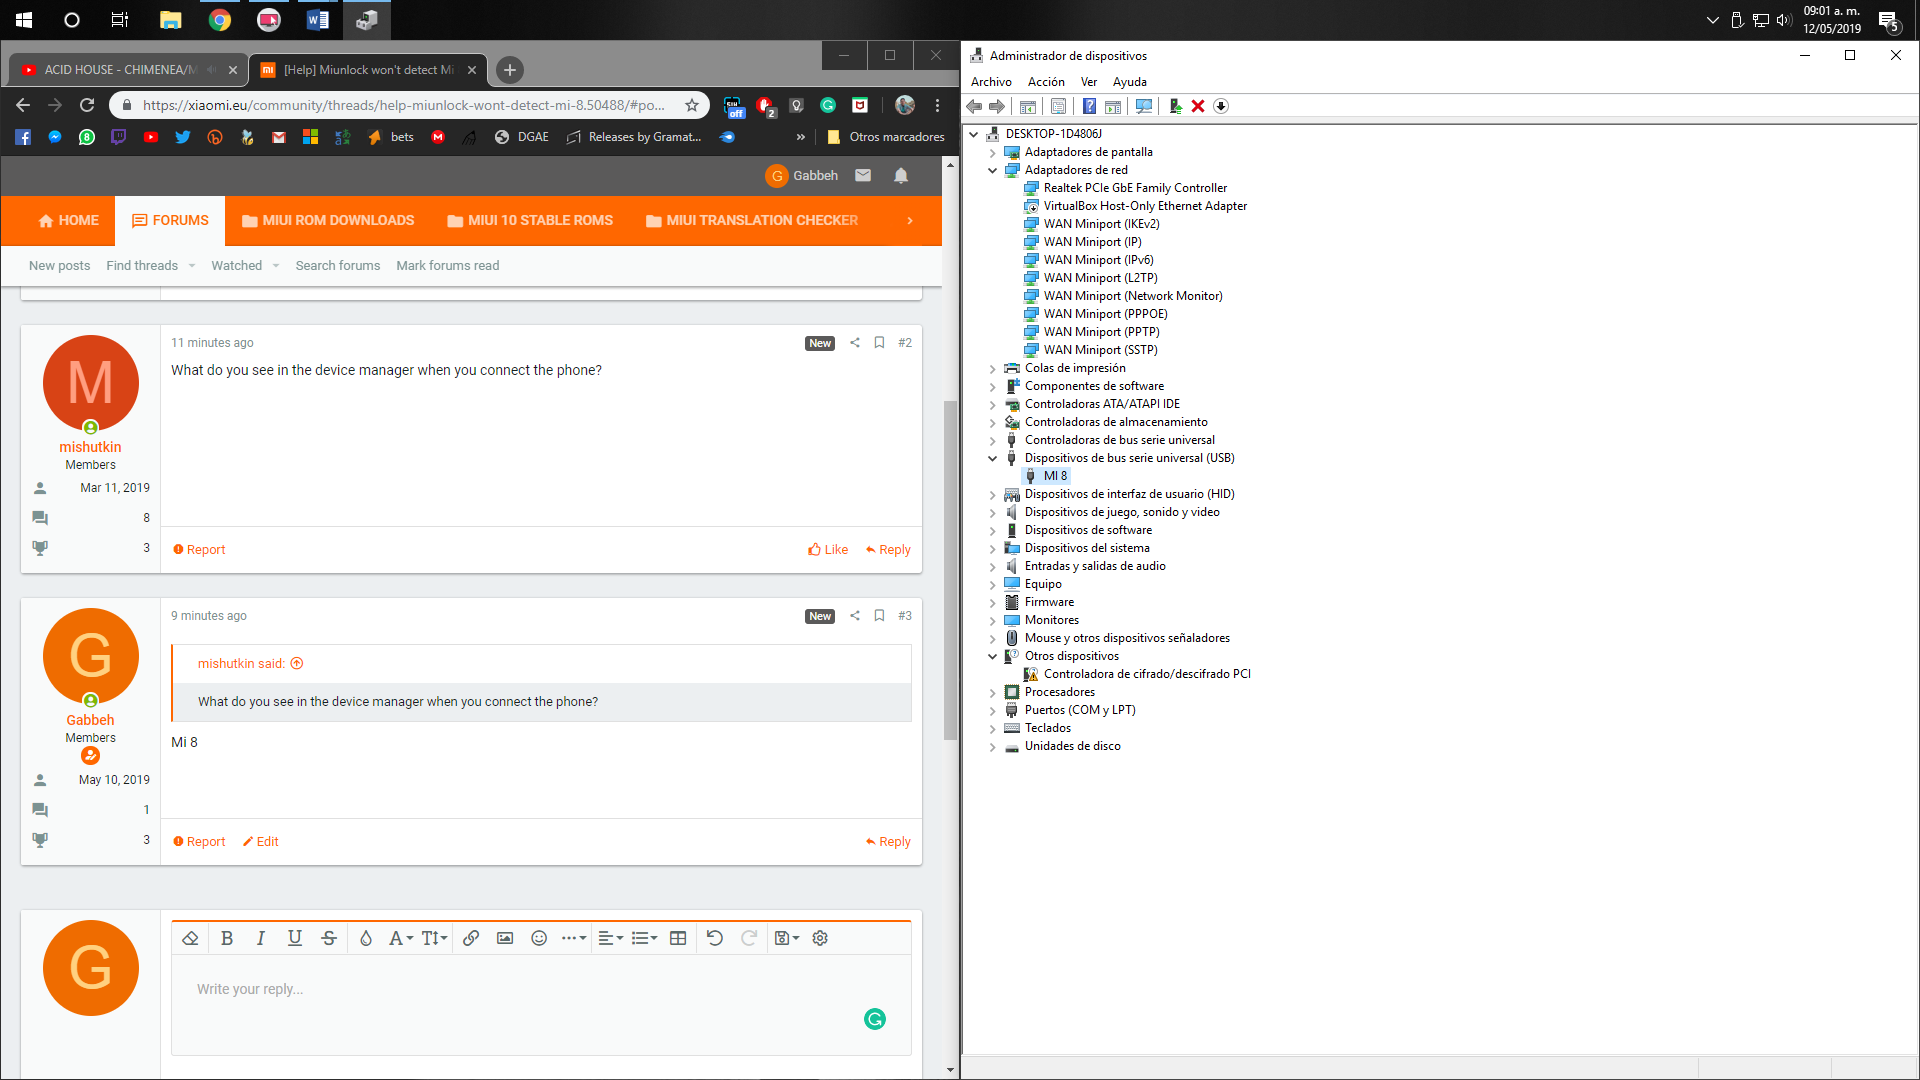This screenshot has width=1920, height=1080.
Task: Open the text alignment dropdown
Action: tap(610, 938)
